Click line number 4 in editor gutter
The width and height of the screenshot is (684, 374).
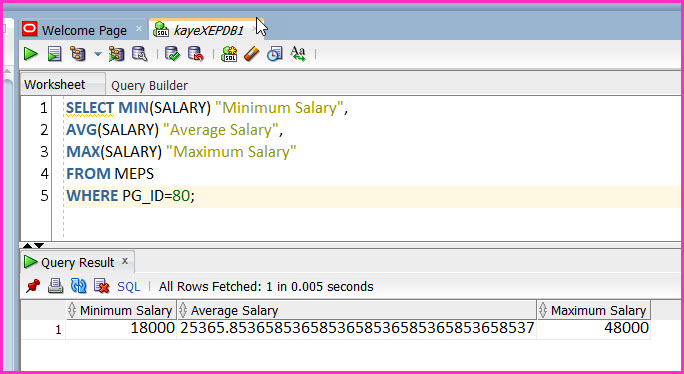coord(44,174)
